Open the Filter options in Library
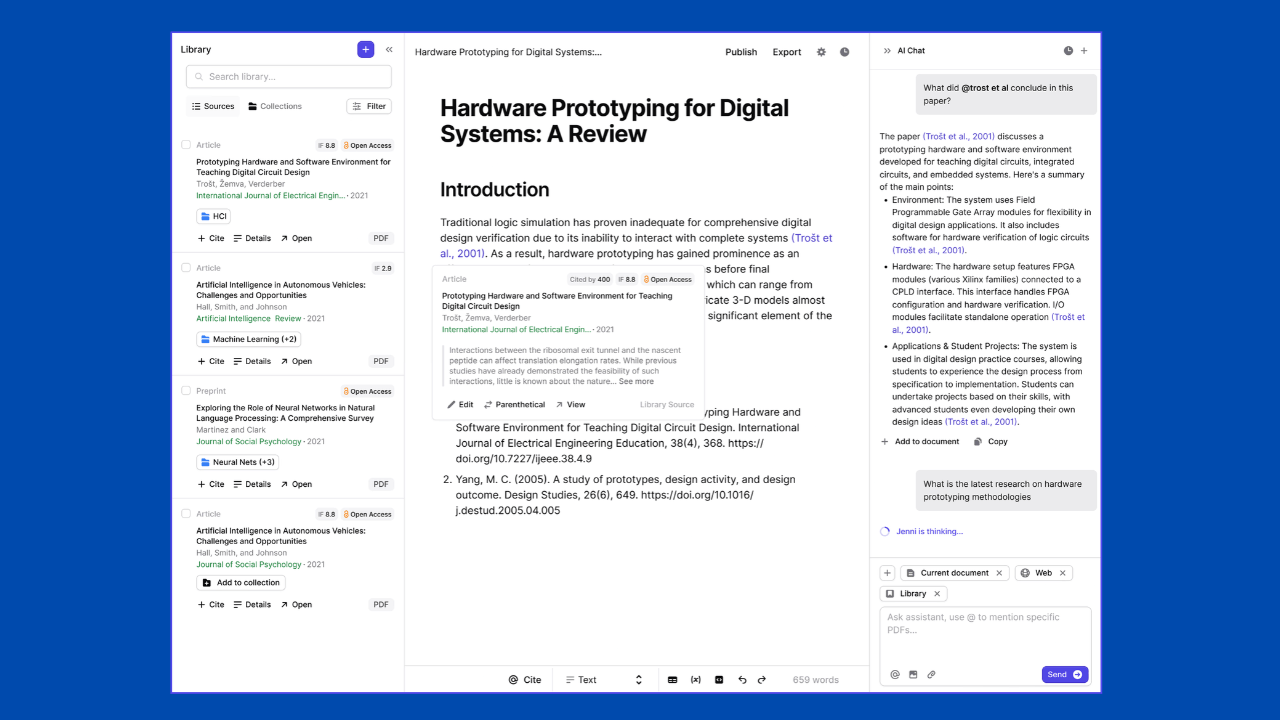The width and height of the screenshot is (1280, 720). click(x=369, y=106)
